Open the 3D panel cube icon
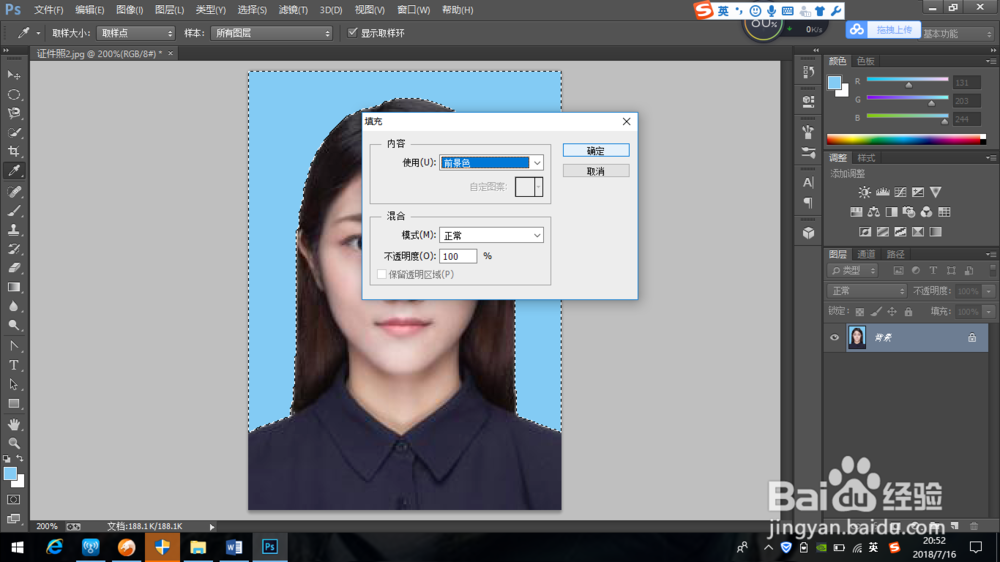Screen dimensions: 1000x562 pyautogui.click(x=808, y=233)
